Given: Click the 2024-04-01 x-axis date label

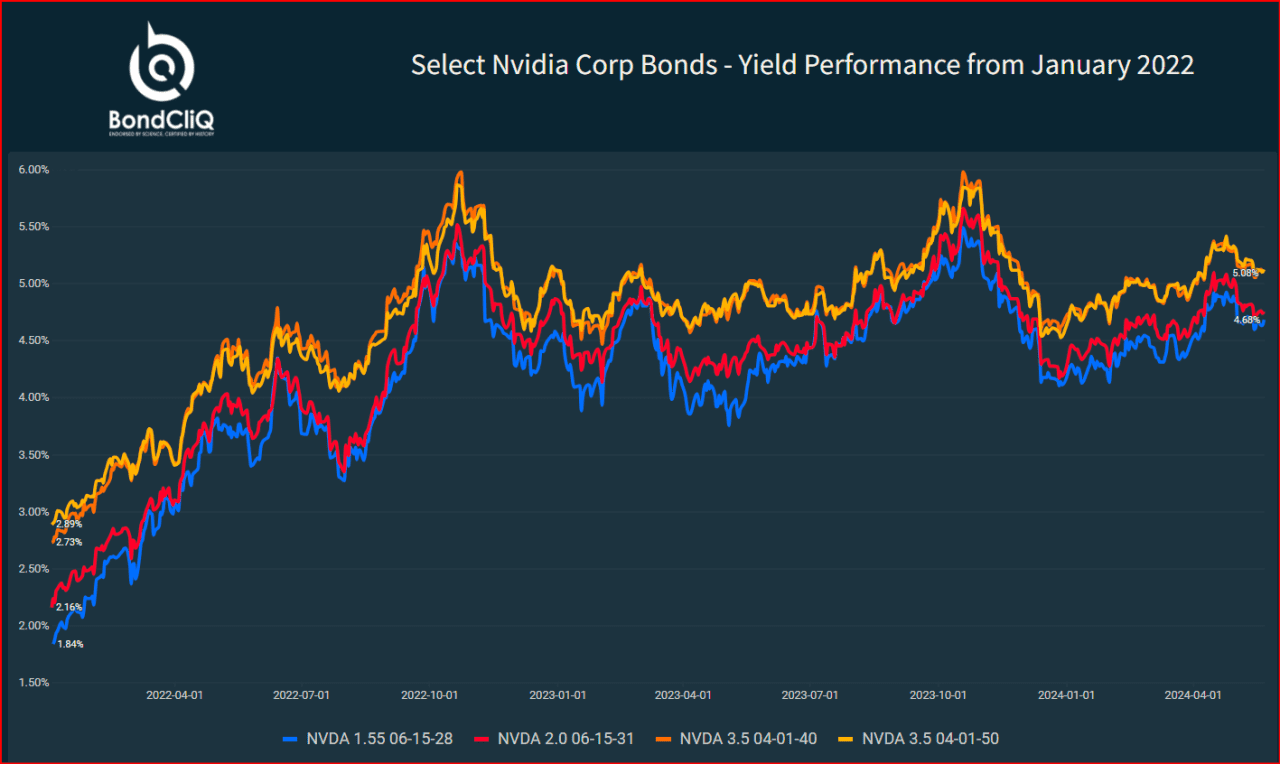Looking at the screenshot, I should pyautogui.click(x=1195, y=694).
